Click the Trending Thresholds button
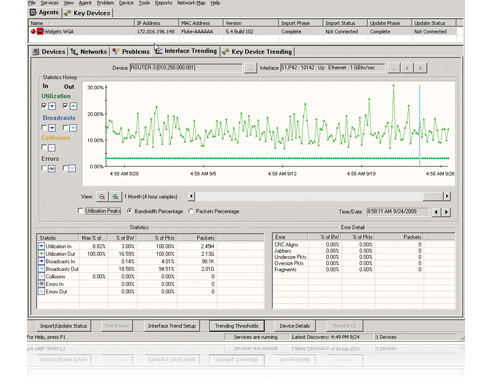This screenshot has height=385, width=488. [x=237, y=326]
